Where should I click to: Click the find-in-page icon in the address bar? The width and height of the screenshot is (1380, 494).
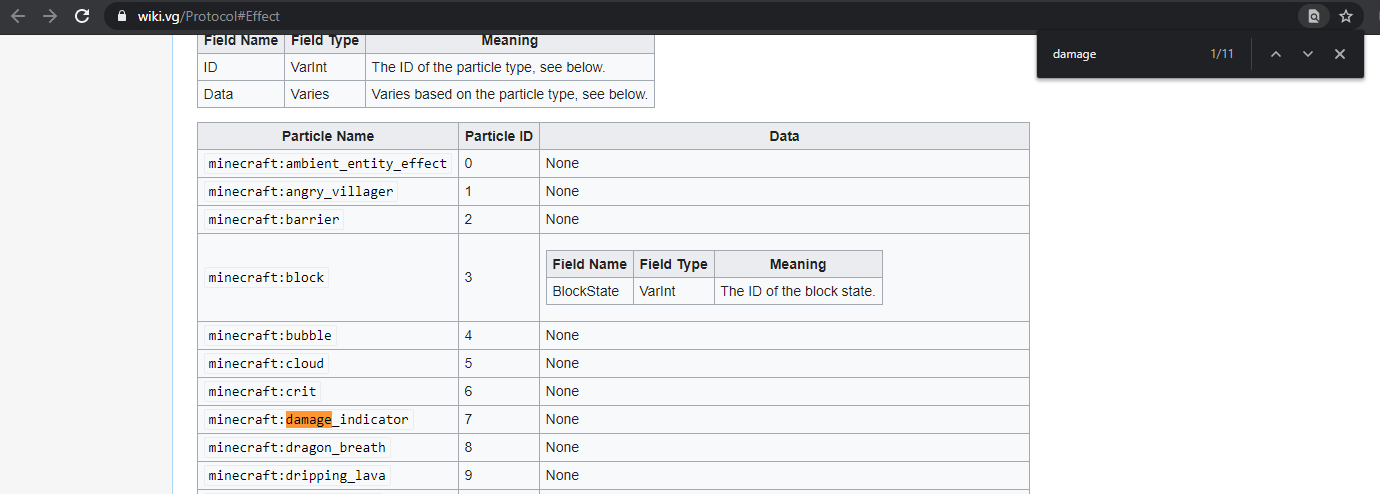click(x=1314, y=16)
